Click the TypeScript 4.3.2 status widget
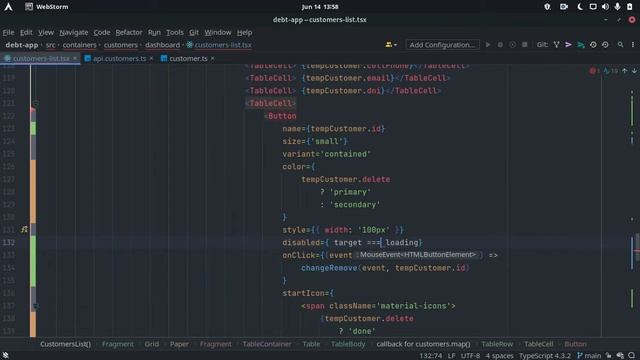The width and height of the screenshot is (640, 360). click(545, 356)
